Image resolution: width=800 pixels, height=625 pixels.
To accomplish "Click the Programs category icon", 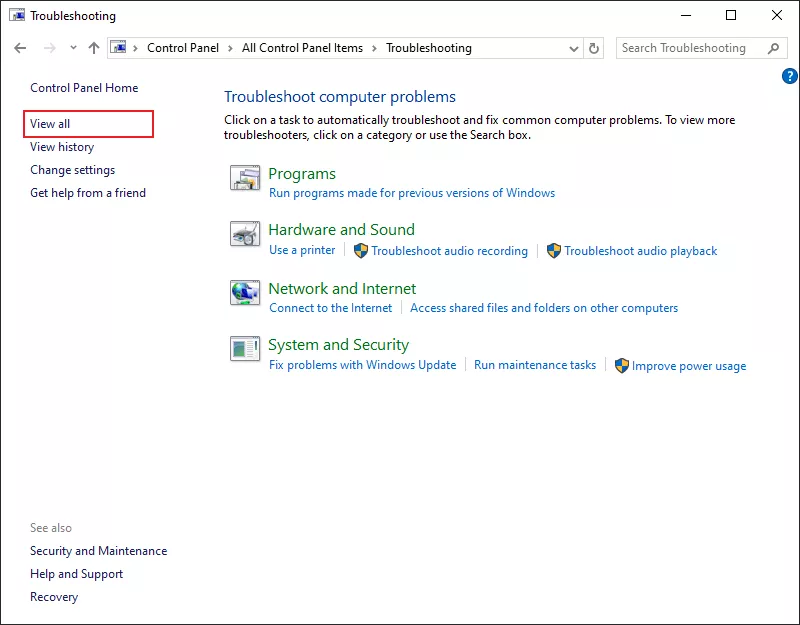I will (245, 178).
